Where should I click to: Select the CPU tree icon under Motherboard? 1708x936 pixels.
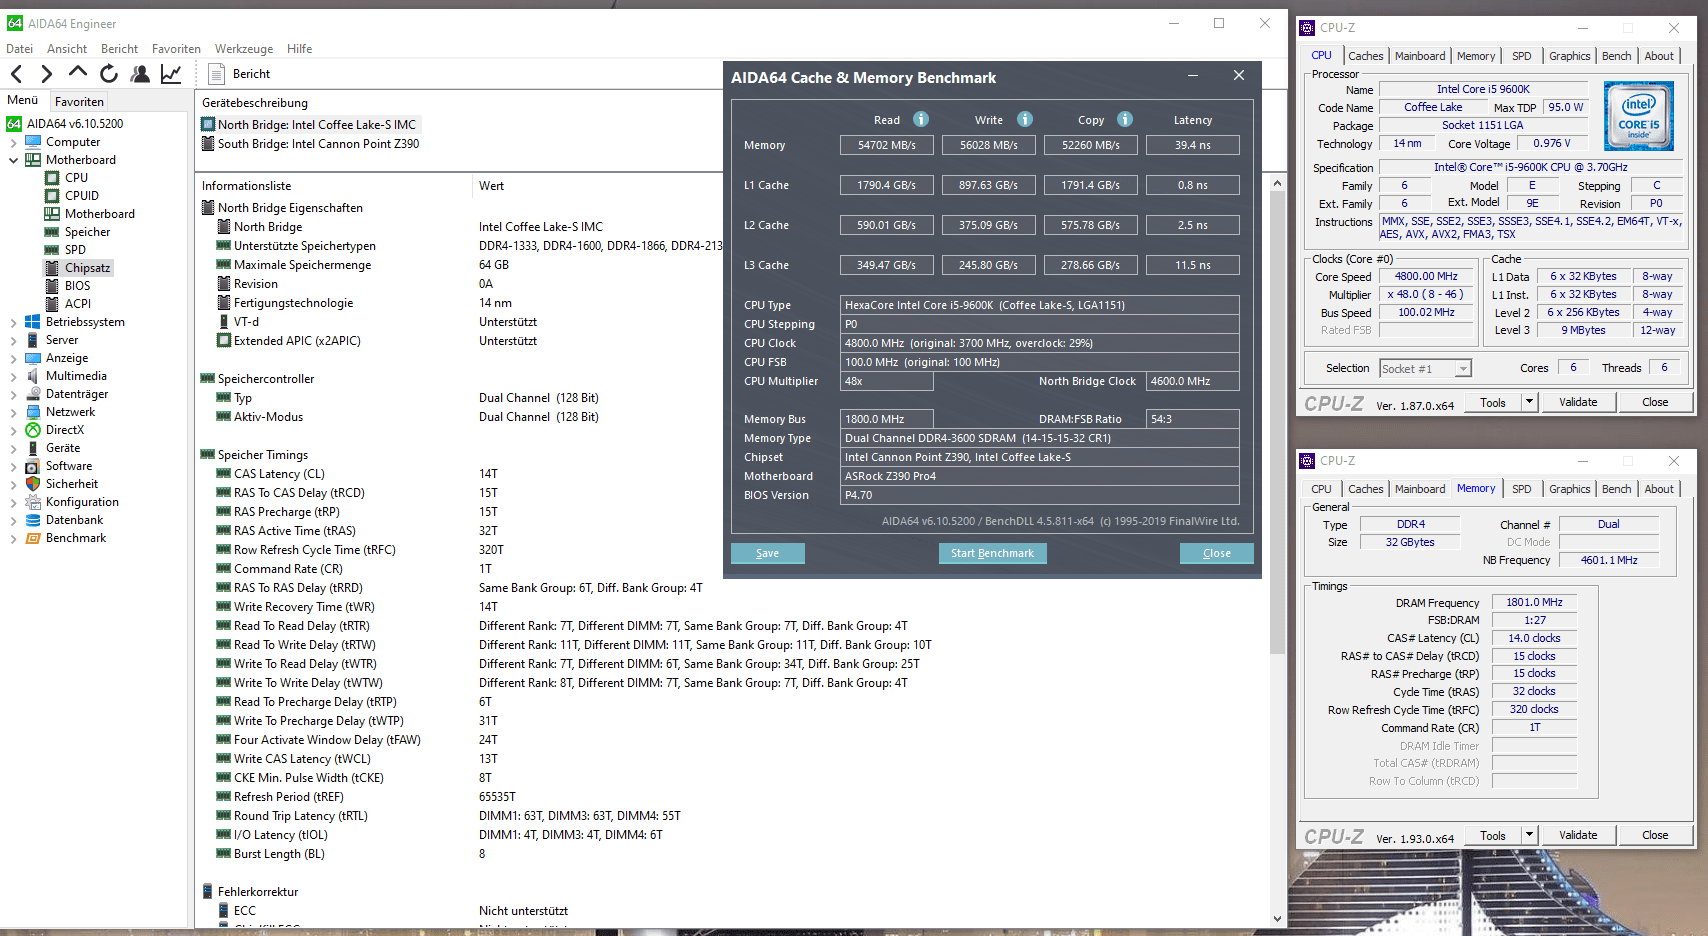52,178
